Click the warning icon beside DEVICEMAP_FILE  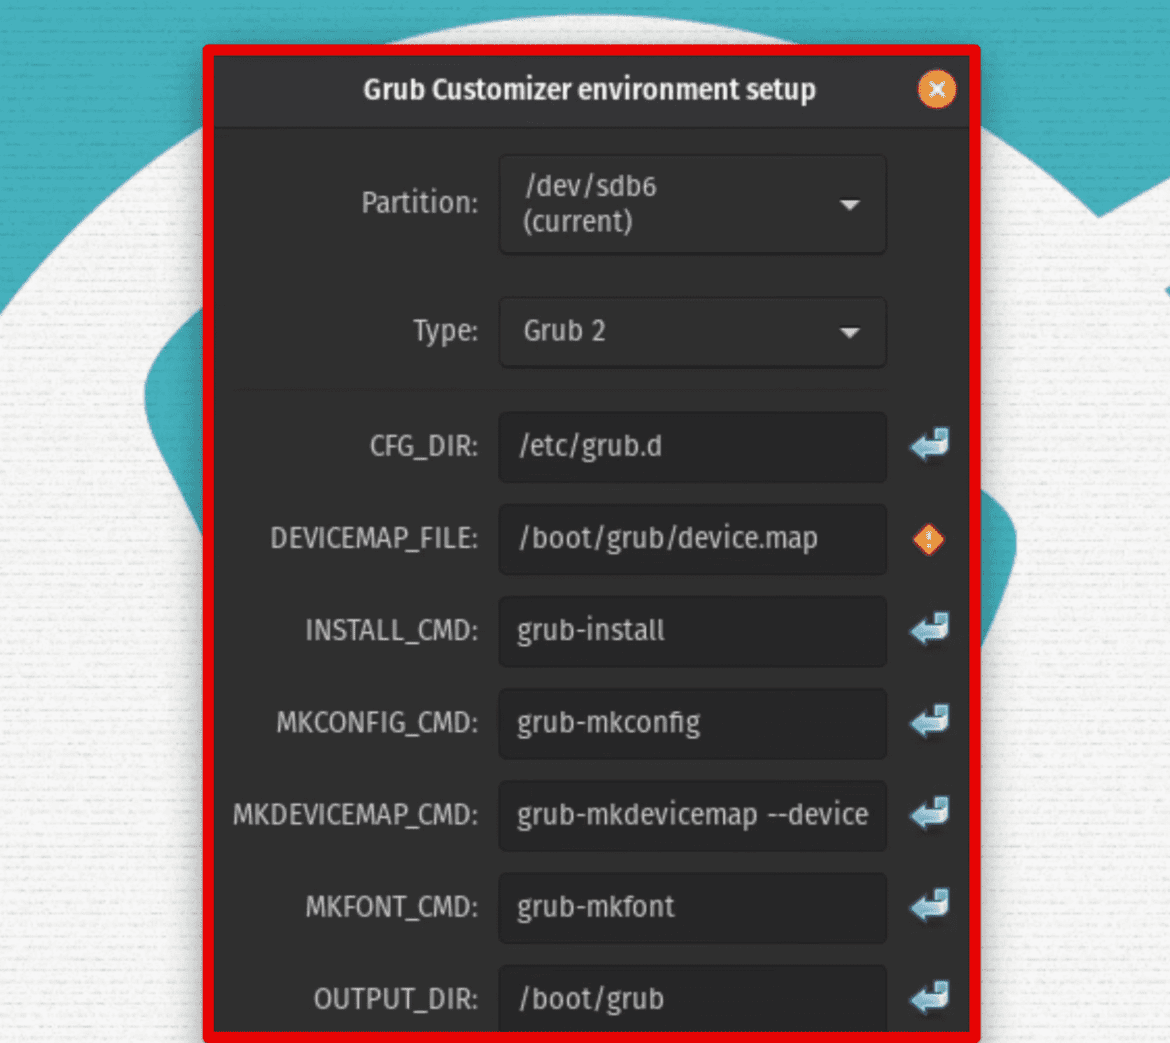[x=928, y=539]
